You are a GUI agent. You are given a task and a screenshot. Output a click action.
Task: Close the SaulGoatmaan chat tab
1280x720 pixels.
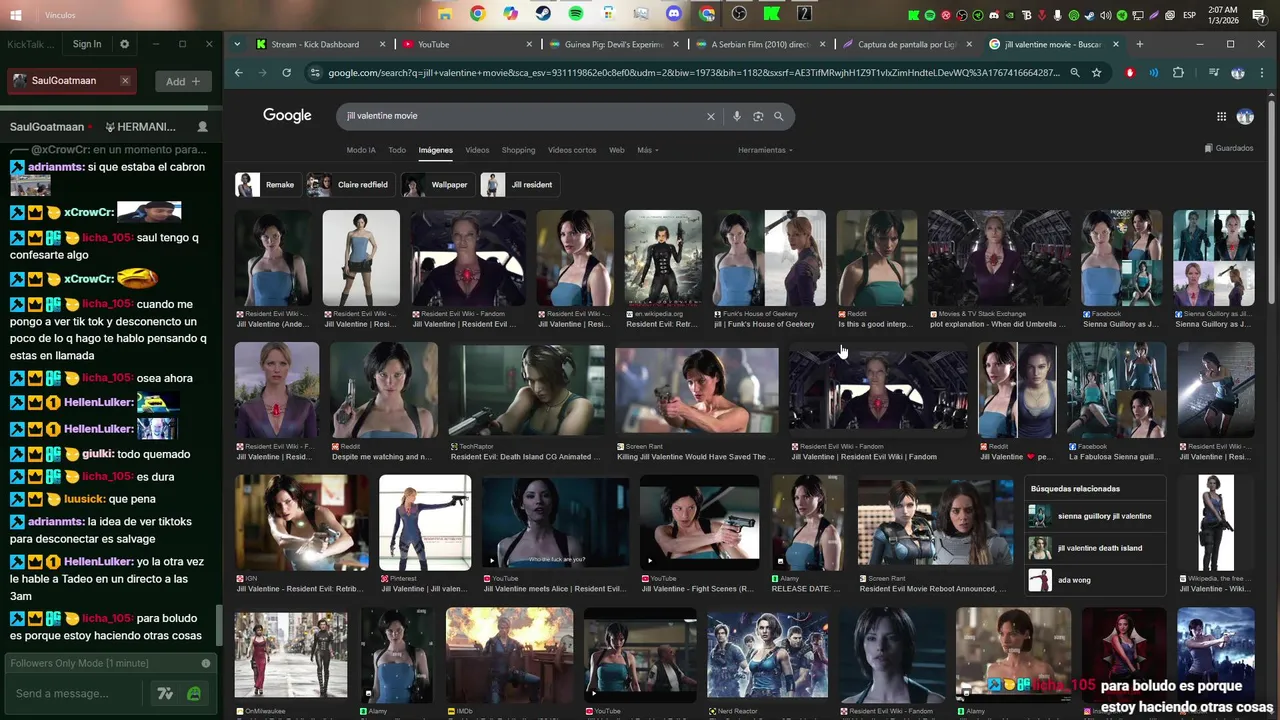[x=125, y=81]
